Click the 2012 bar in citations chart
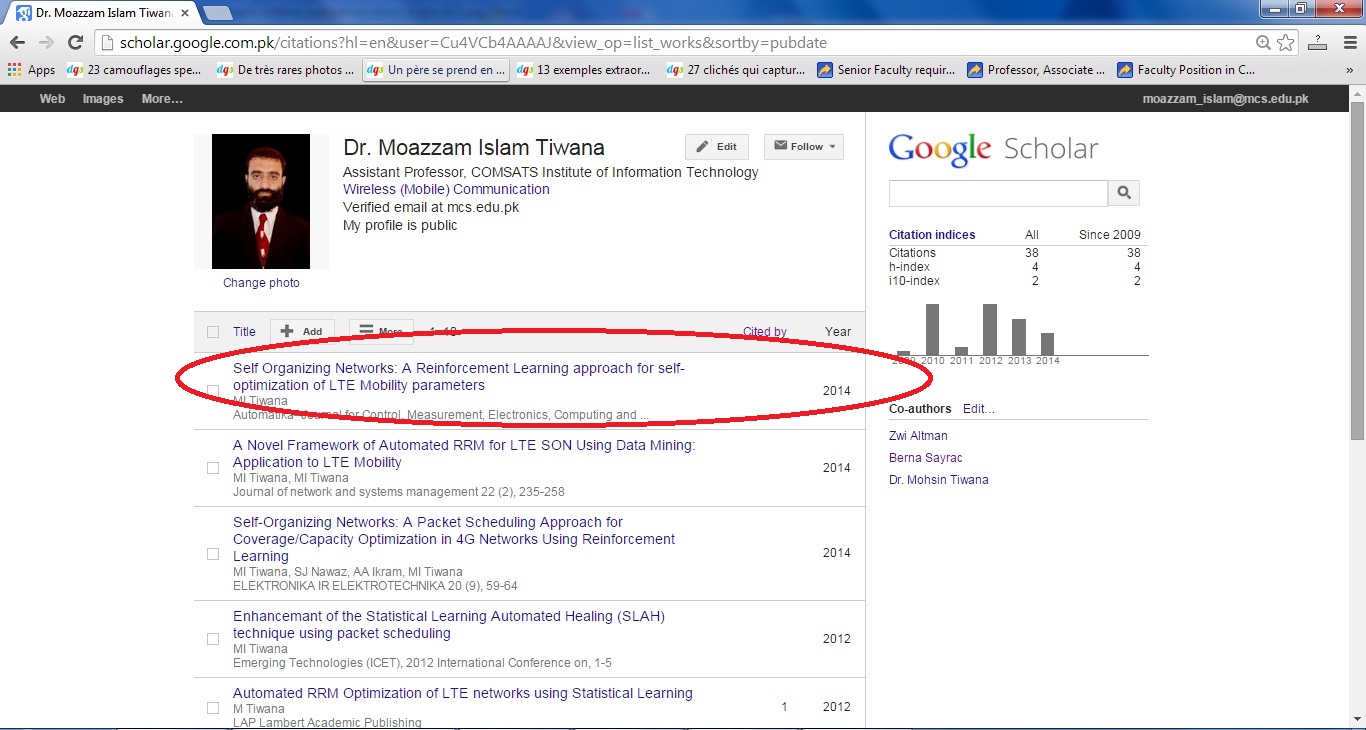The image size is (1366, 730). click(990, 330)
